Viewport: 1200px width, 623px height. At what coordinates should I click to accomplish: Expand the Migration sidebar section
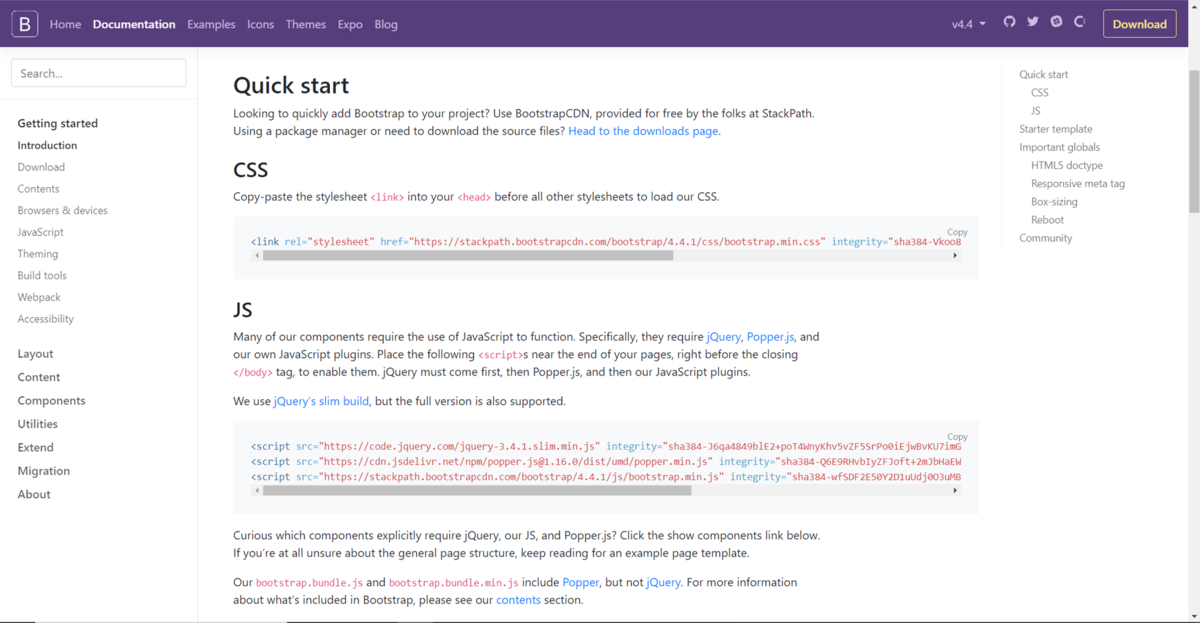pos(43,471)
